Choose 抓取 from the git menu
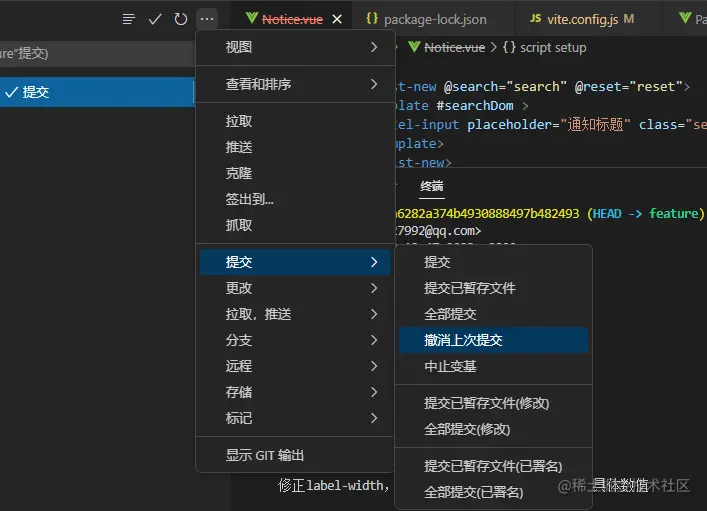 (295, 226)
